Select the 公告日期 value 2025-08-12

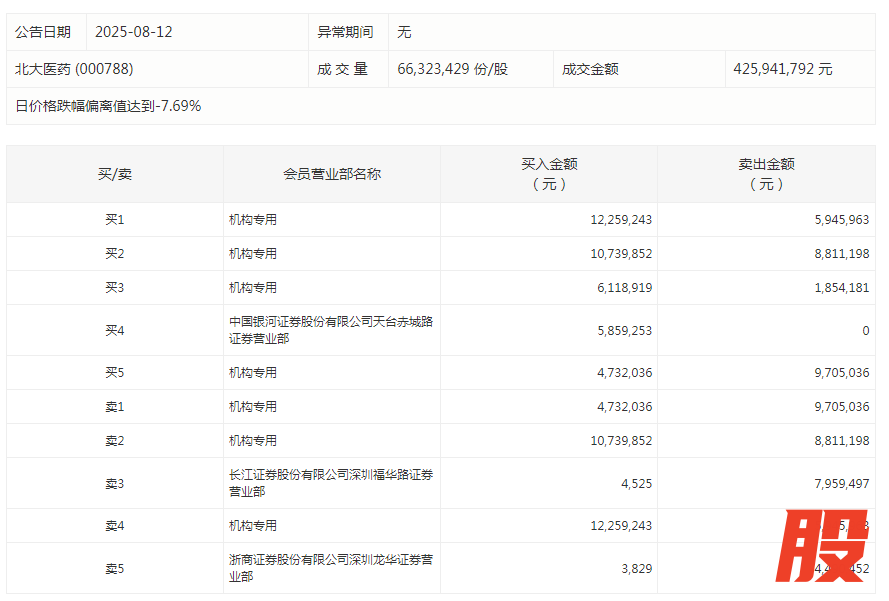point(134,32)
